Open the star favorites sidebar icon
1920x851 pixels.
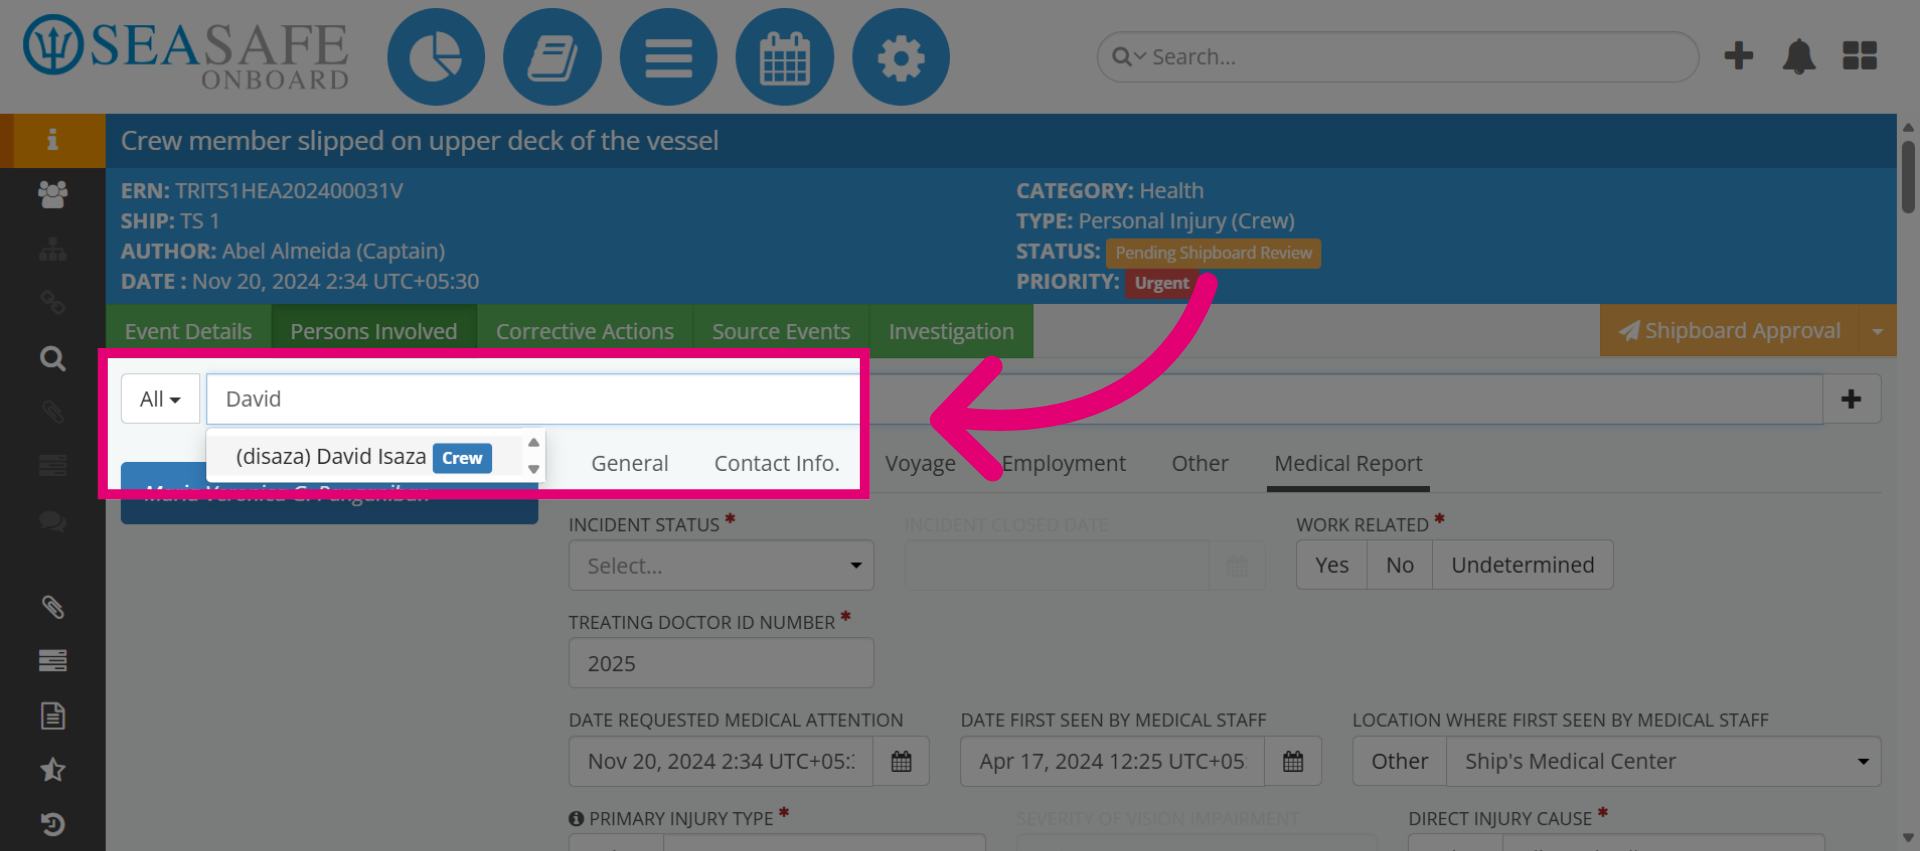click(52, 770)
